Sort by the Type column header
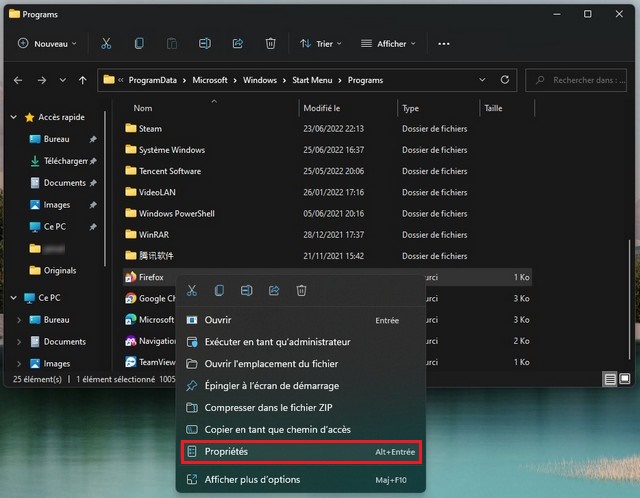Viewport: 640px width, 498px height. pyautogui.click(x=410, y=108)
